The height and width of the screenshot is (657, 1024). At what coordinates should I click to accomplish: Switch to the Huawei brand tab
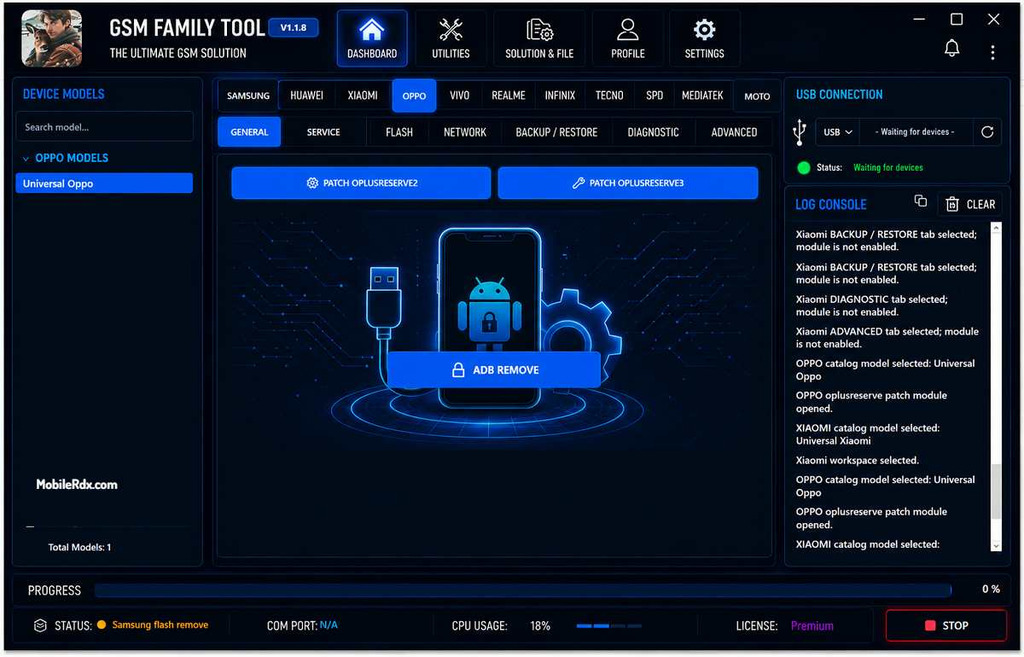point(307,95)
